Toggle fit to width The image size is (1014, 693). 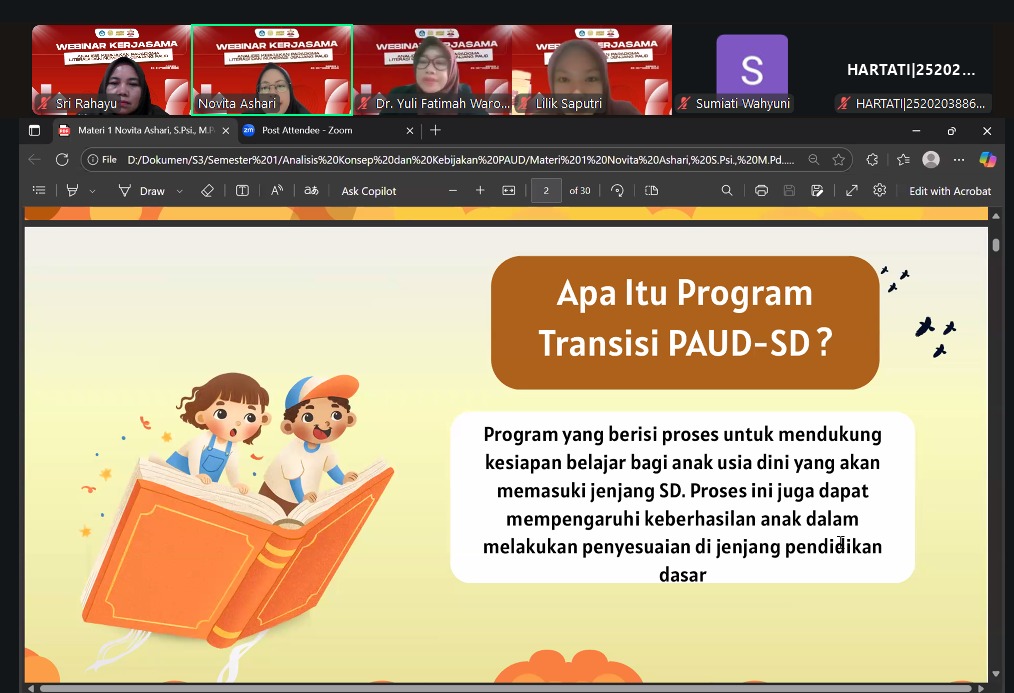[508, 191]
